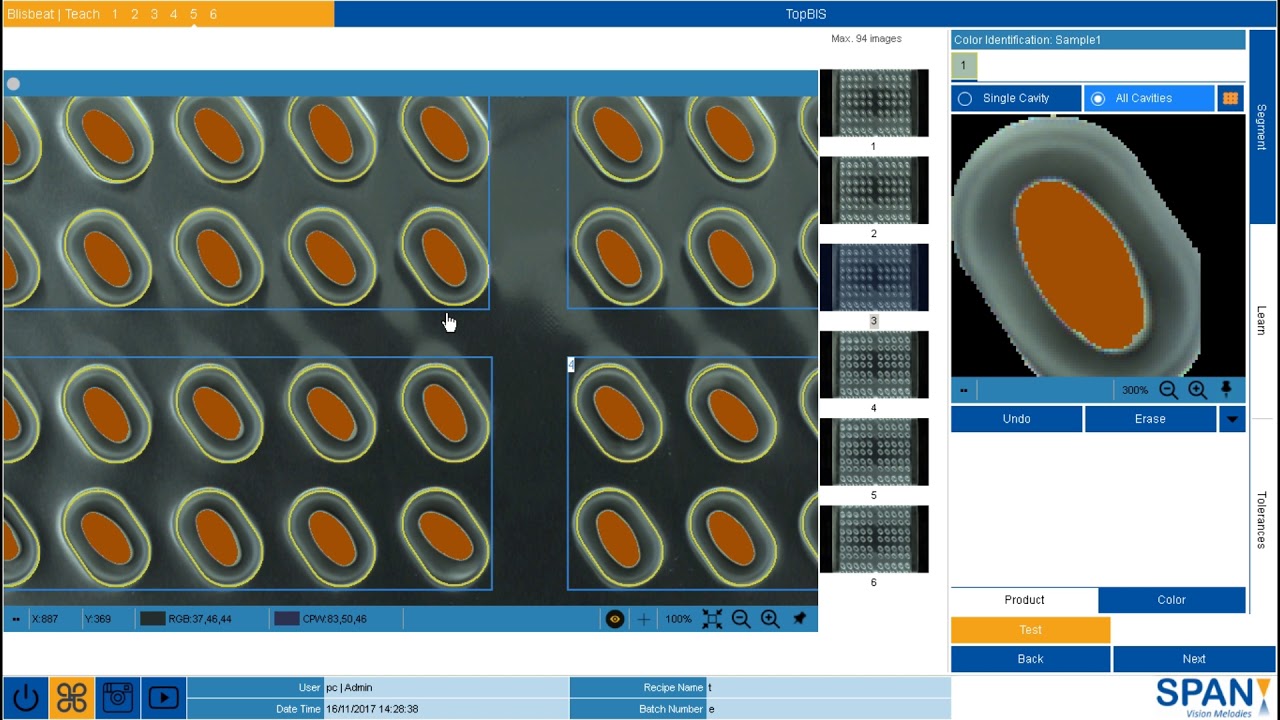Open the camera capture icon

click(117, 697)
